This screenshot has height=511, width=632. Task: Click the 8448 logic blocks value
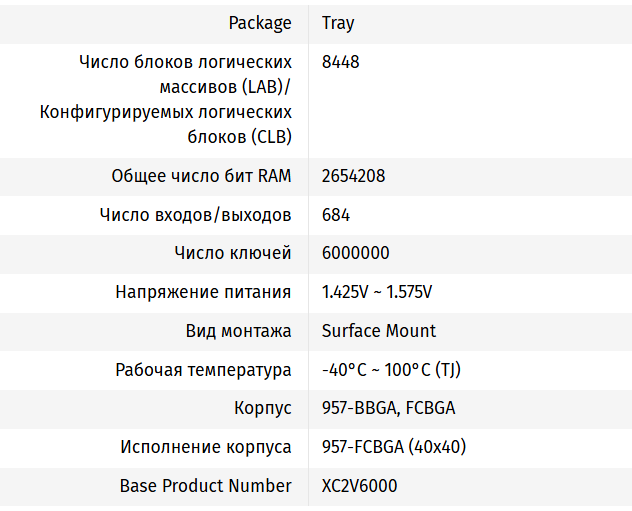coord(341,62)
